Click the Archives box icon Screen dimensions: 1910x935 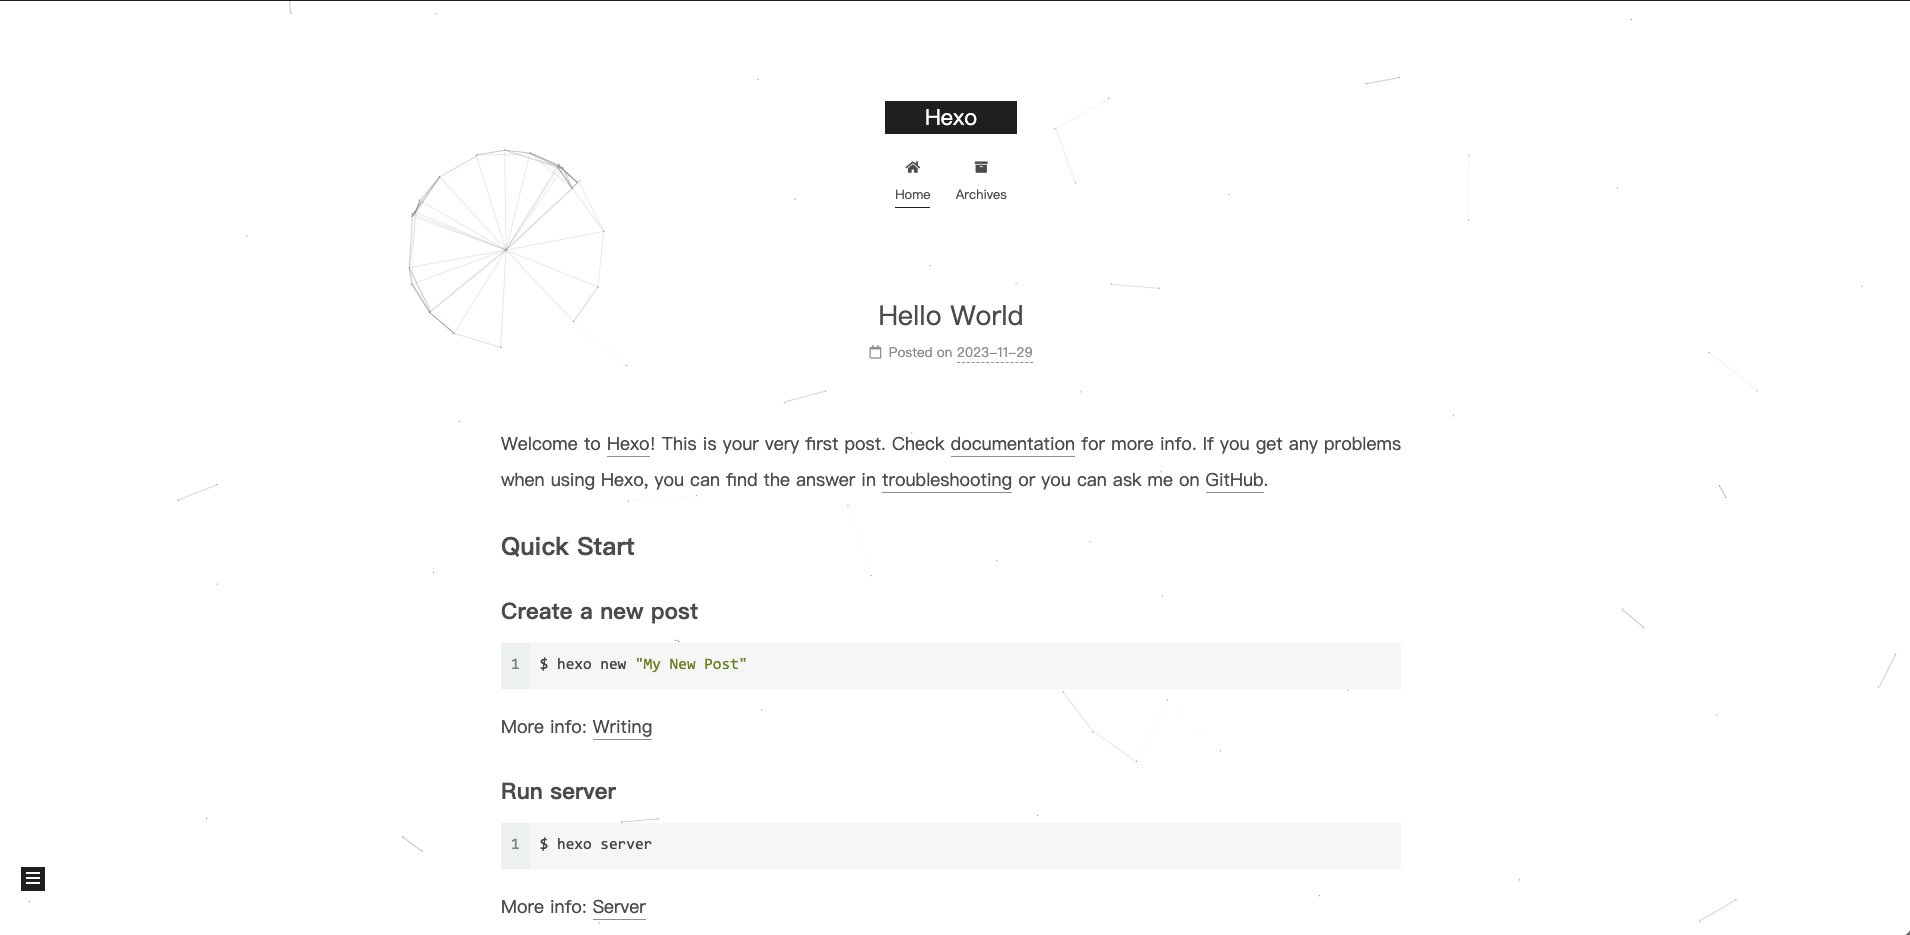pos(981,167)
